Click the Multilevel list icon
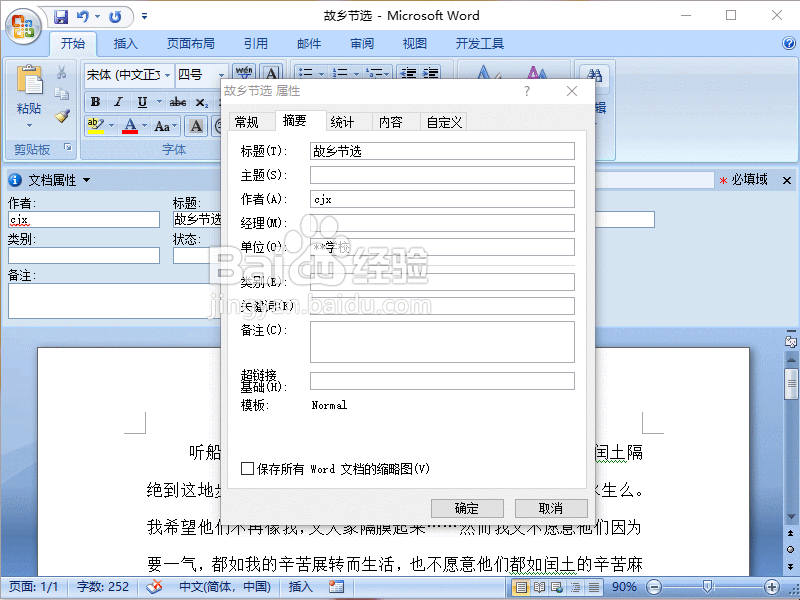This screenshot has width=800, height=600. click(x=374, y=73)
